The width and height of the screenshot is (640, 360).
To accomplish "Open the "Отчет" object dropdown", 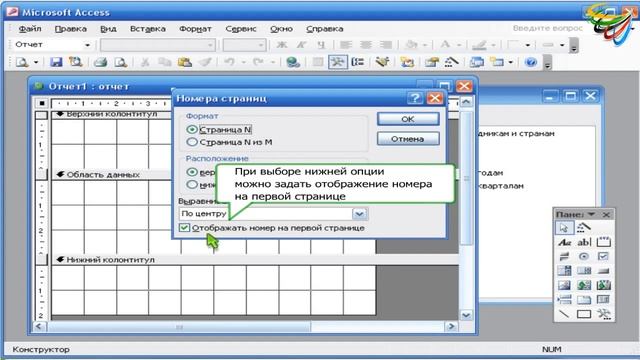I will tap(87, 45).
